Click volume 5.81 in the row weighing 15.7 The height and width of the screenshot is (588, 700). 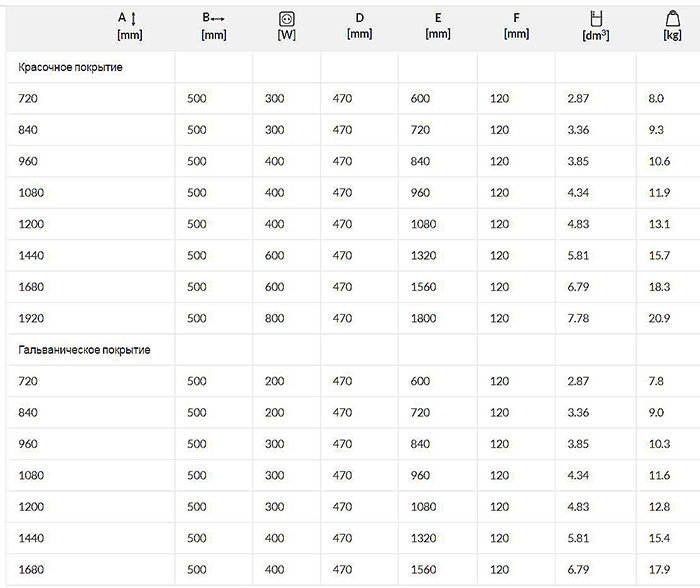[x=578, y=255]
